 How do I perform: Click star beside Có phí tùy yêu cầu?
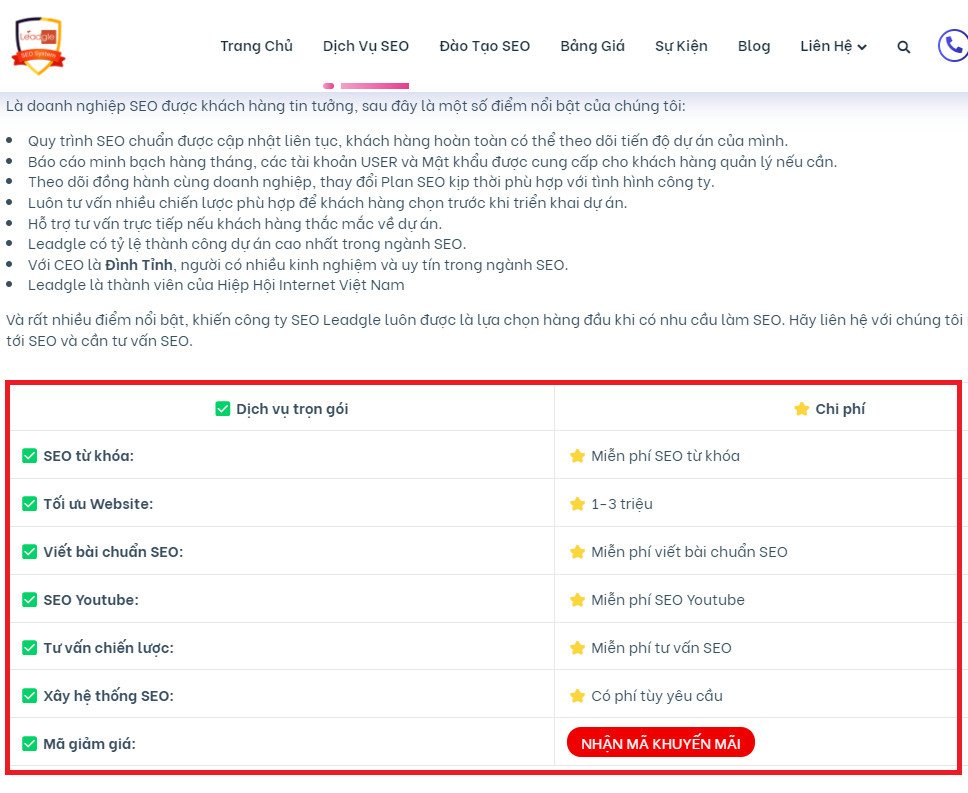click(x=577, y=696)
